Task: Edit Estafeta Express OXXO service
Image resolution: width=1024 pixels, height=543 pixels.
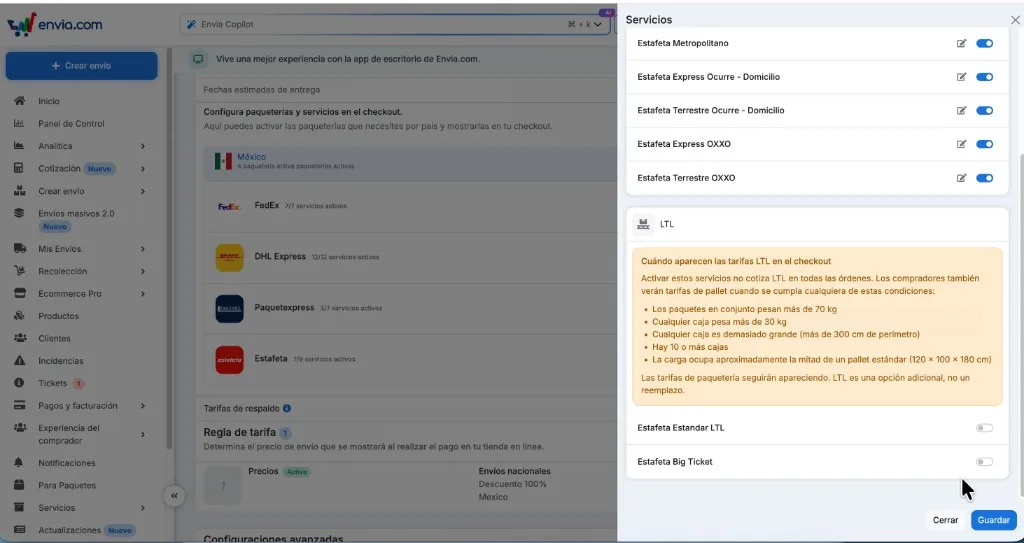Action: [961, 144]
